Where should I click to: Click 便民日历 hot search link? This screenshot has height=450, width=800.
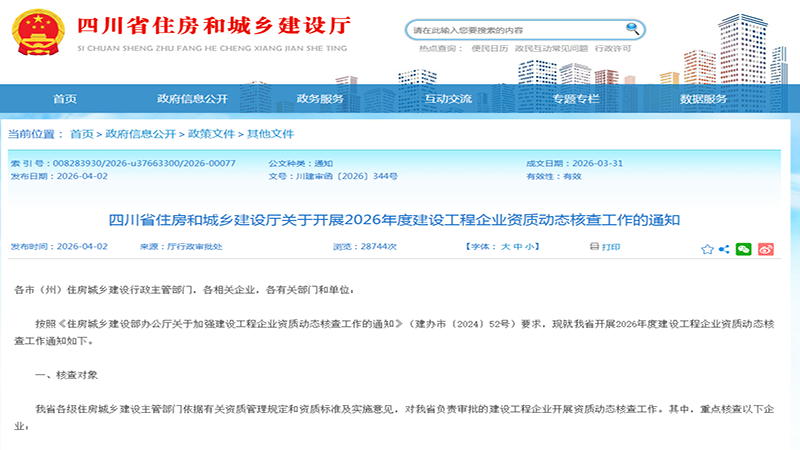point(490,48)
